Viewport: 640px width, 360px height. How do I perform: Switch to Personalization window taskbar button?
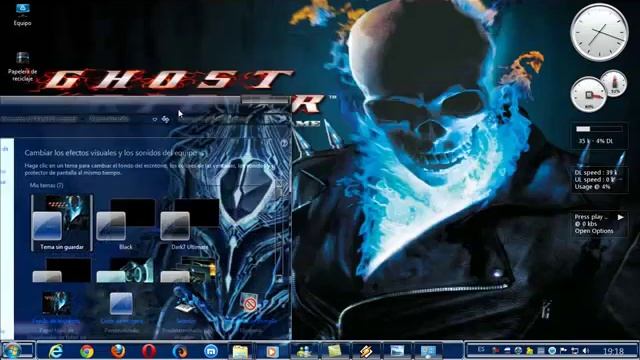(428, 351)
